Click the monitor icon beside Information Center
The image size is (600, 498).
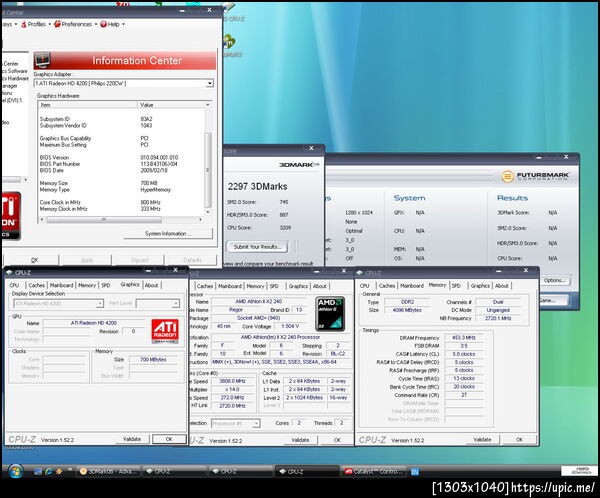(x=42, y=60)
